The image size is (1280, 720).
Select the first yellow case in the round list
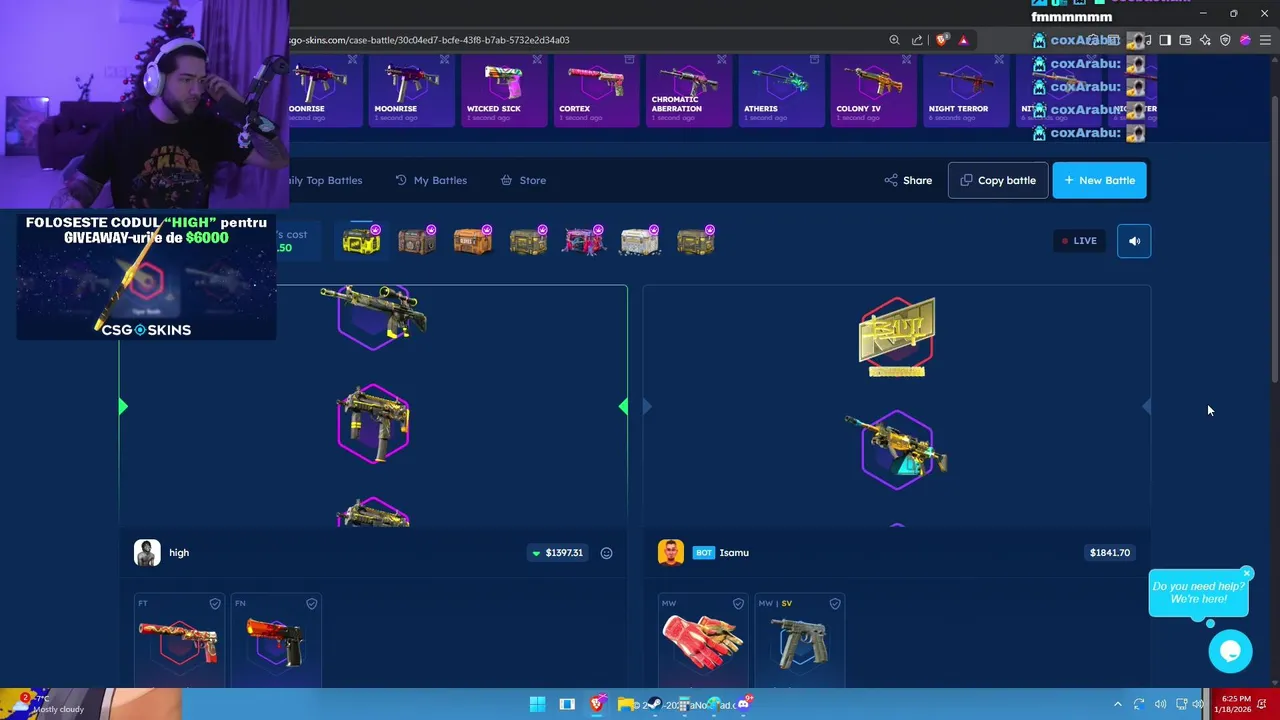[361, 241]
